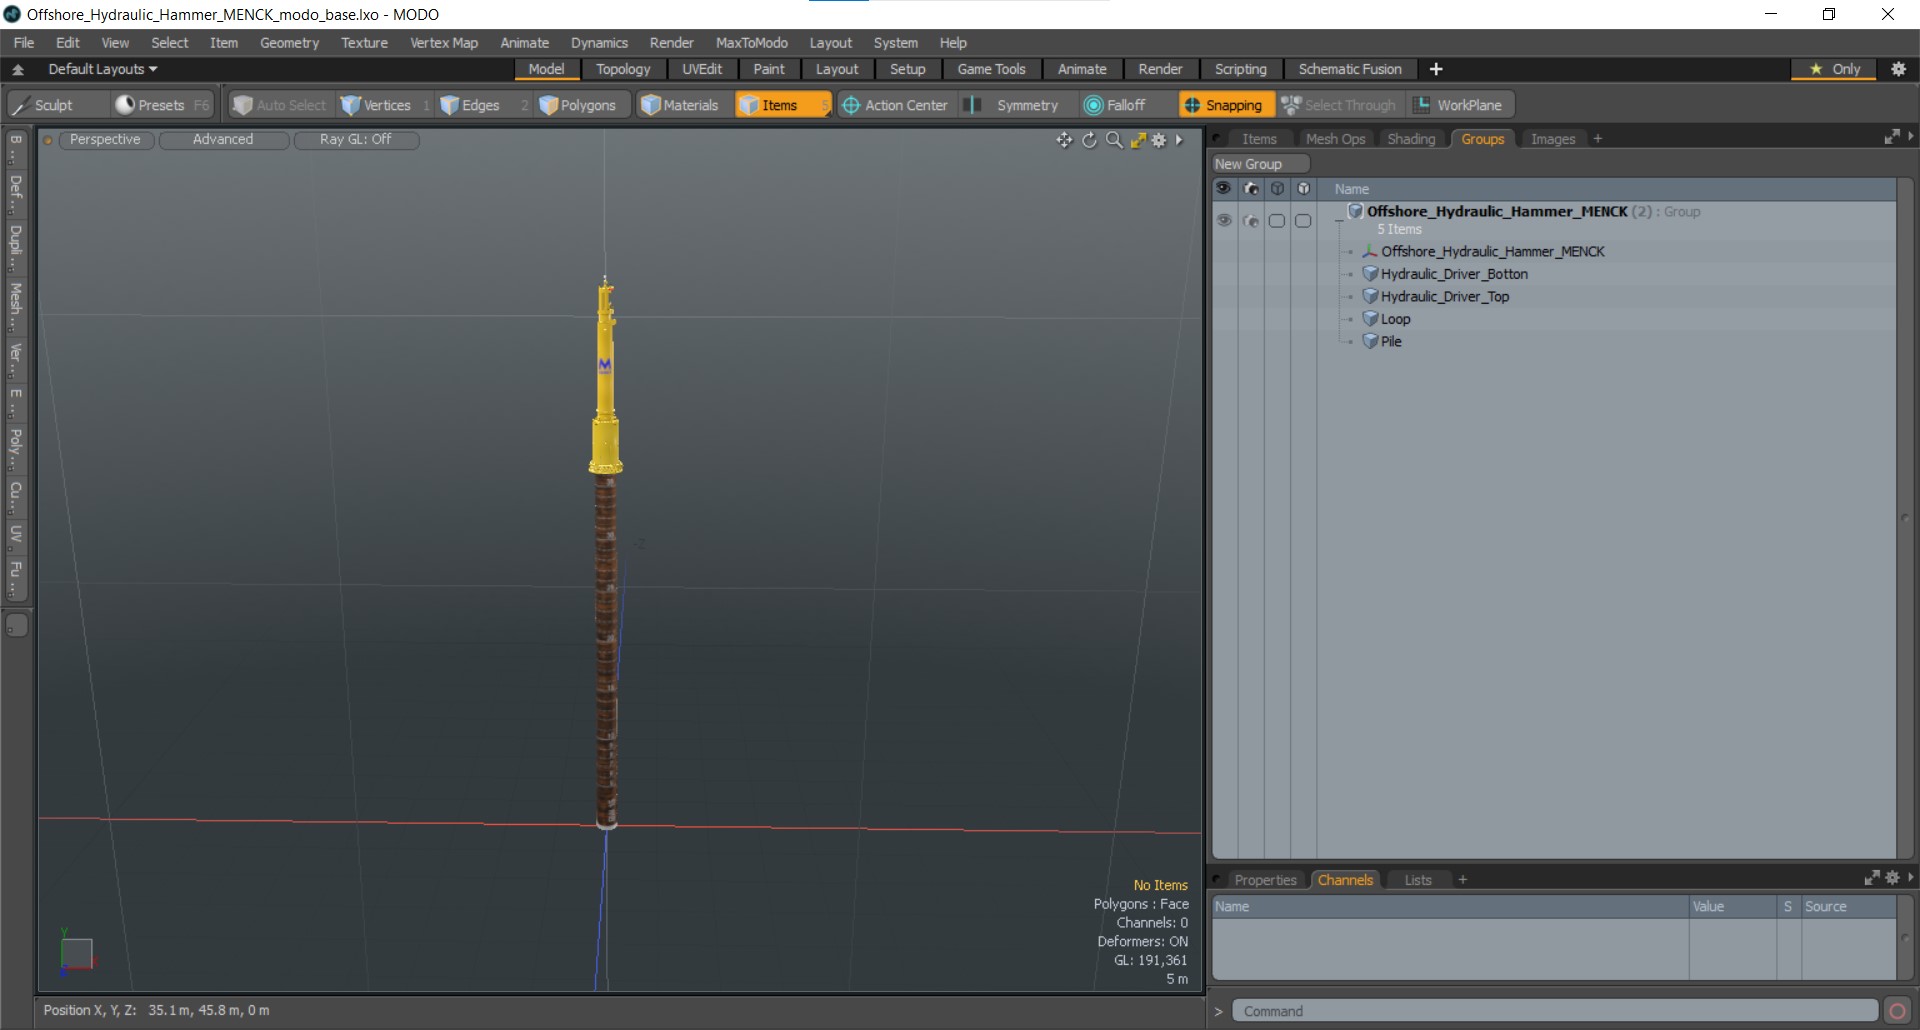Viewport: 1920px width, 1030px height.
Task: Open the MaxToModo menu
Action: pos(752,43)
